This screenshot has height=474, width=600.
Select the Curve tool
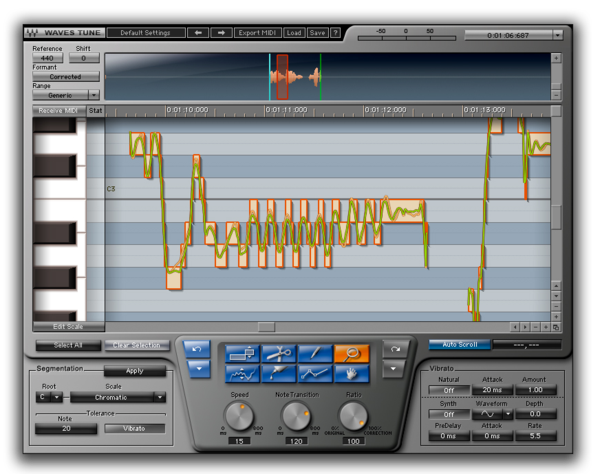[x=242, y=374]
